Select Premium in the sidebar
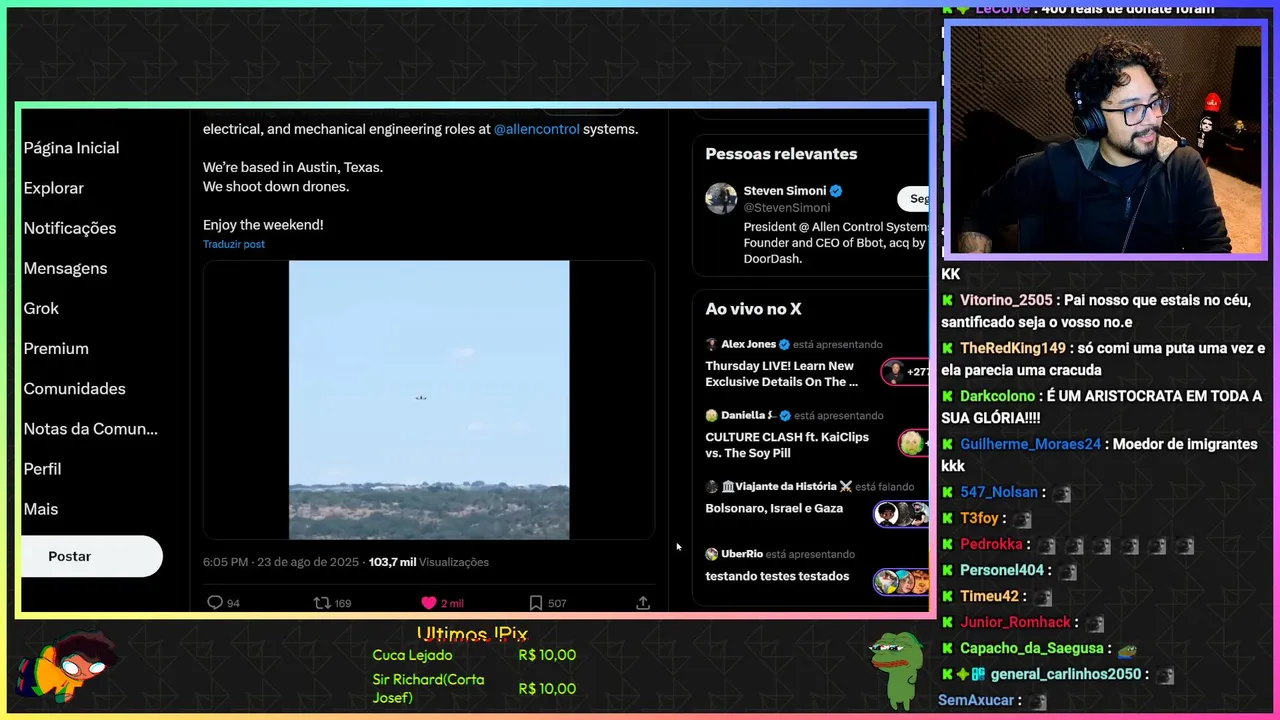1280x720 pixels. (56, 348)
